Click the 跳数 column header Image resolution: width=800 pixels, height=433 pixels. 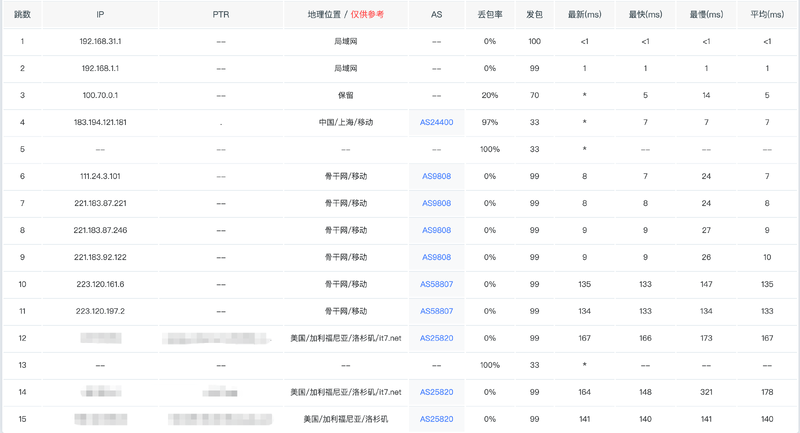point(22,15)
